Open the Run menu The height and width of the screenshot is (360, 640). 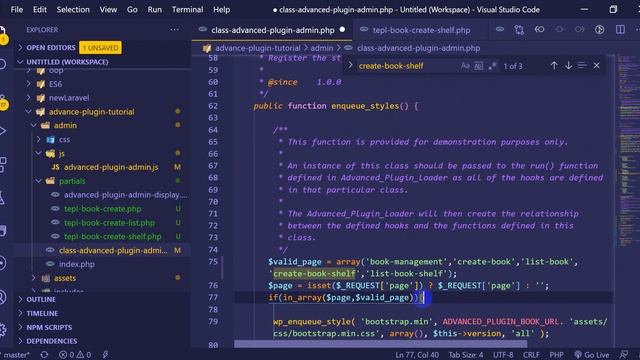click(x=154, y=9)
